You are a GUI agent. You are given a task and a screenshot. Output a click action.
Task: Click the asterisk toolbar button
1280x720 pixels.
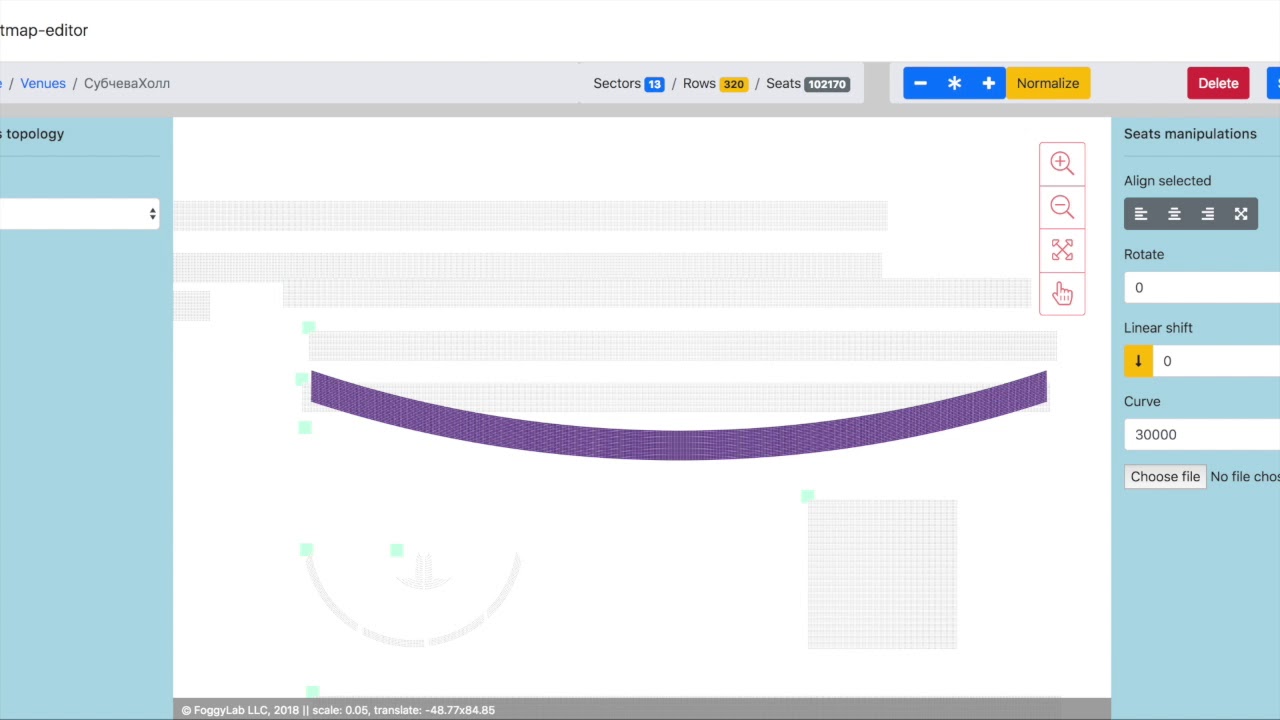[954, 83]
